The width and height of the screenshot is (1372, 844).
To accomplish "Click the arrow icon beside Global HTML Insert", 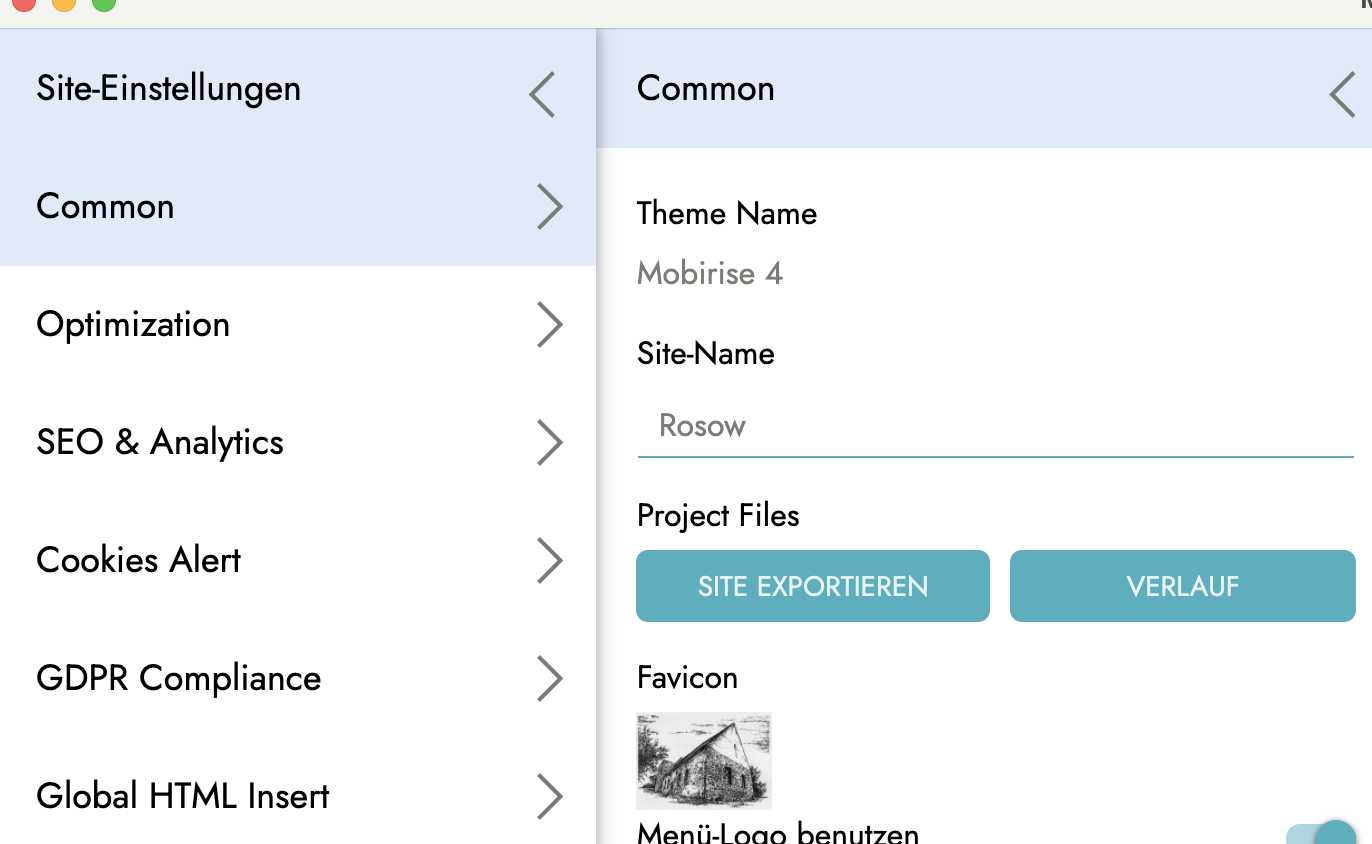I will coord(549,797).
